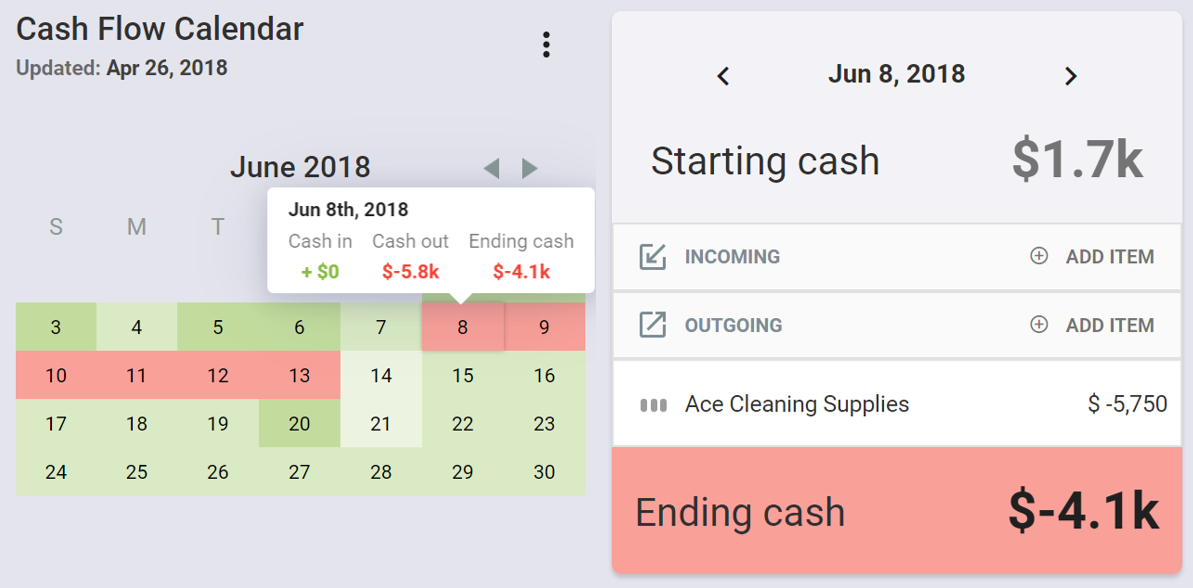
Task: Click plus icon next to Incoming ADD ITEM
Action: 1039,257
